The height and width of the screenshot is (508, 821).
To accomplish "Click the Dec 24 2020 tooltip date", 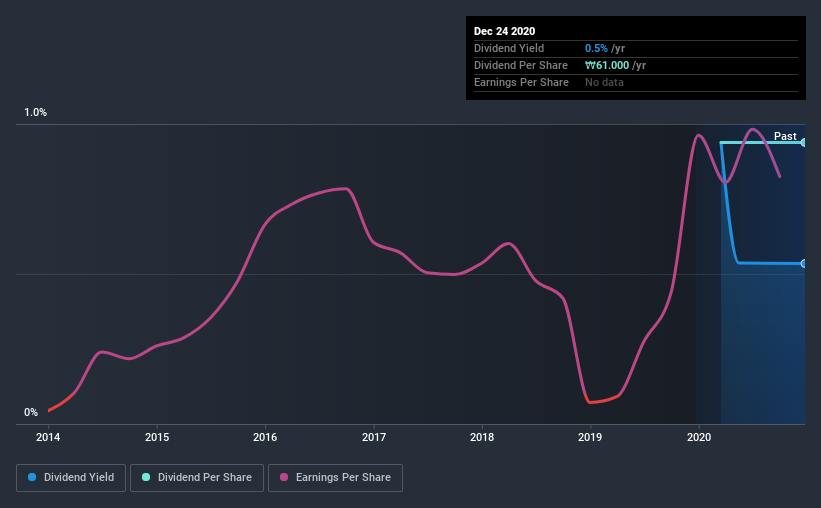I will [504, 31].
